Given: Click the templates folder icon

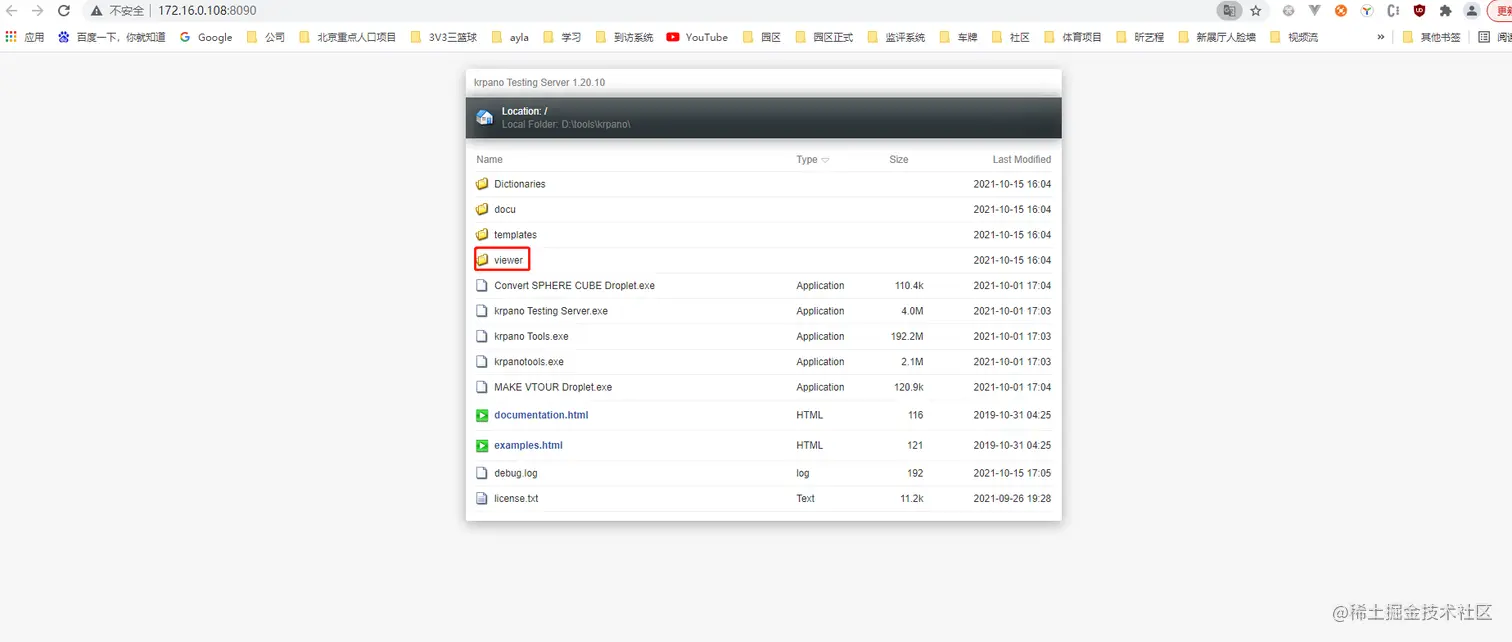Looking at the screenshot, I should [x=482, y=235].
